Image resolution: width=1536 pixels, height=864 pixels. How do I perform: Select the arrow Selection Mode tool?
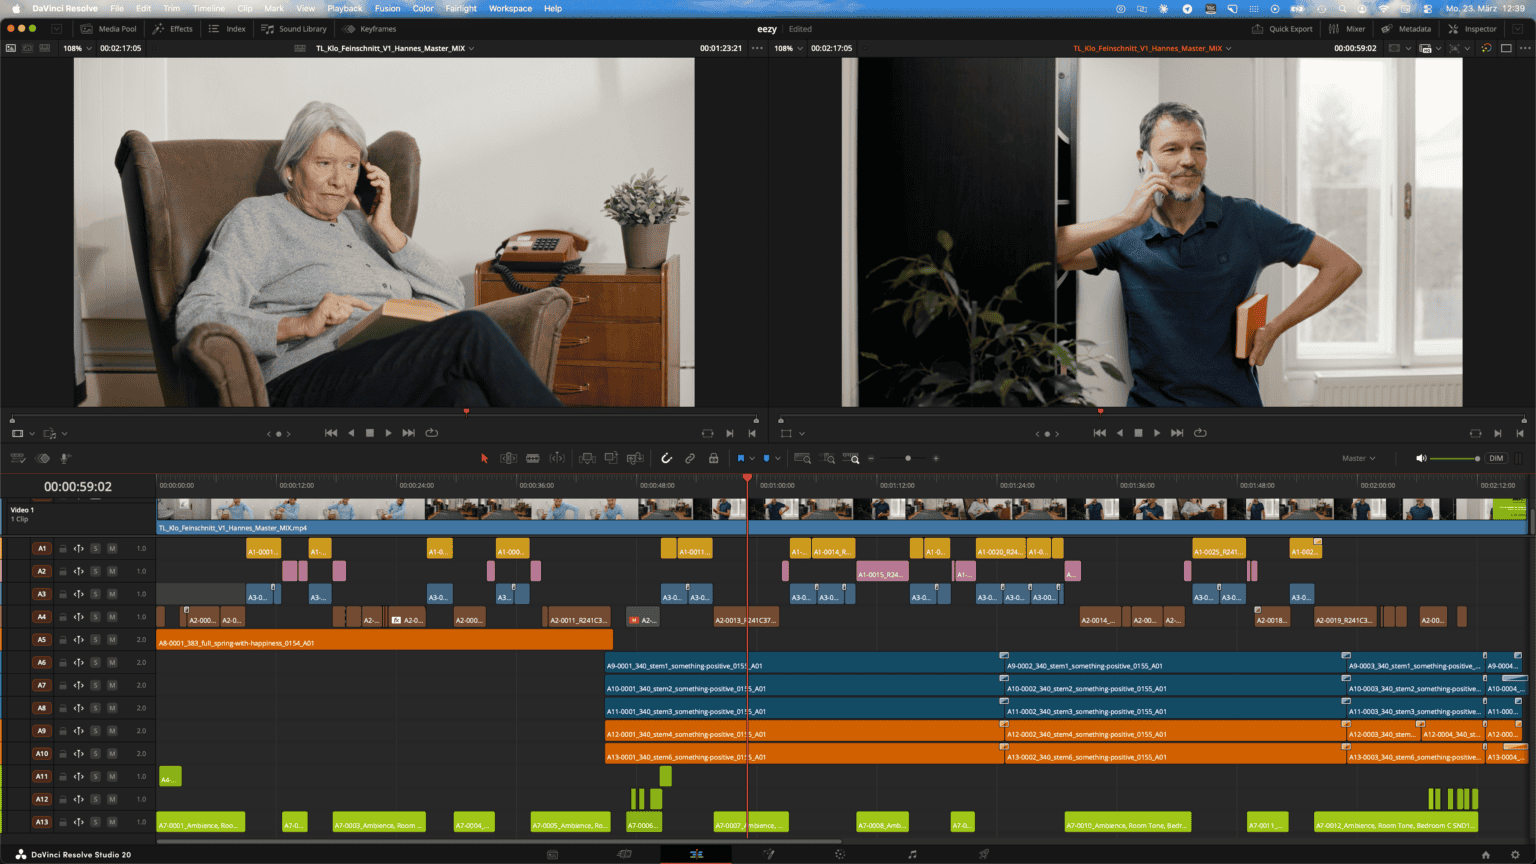(x=484, y=458)
